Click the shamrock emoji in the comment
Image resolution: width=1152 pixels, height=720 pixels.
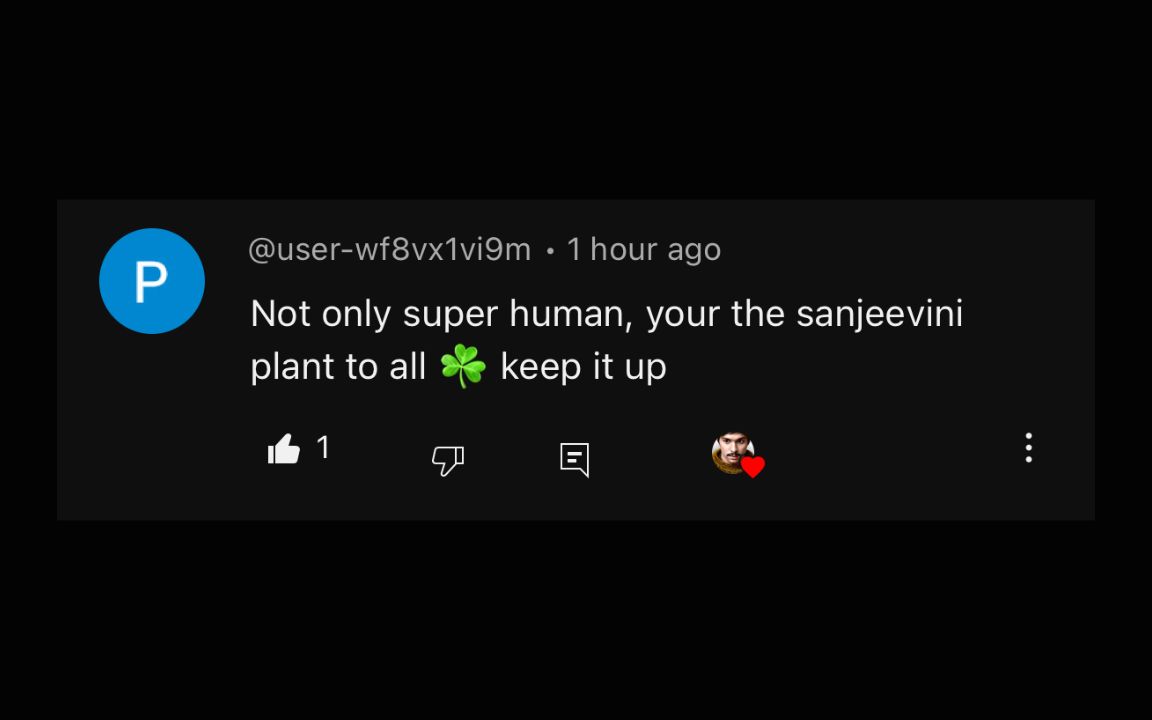click(463, 366)
